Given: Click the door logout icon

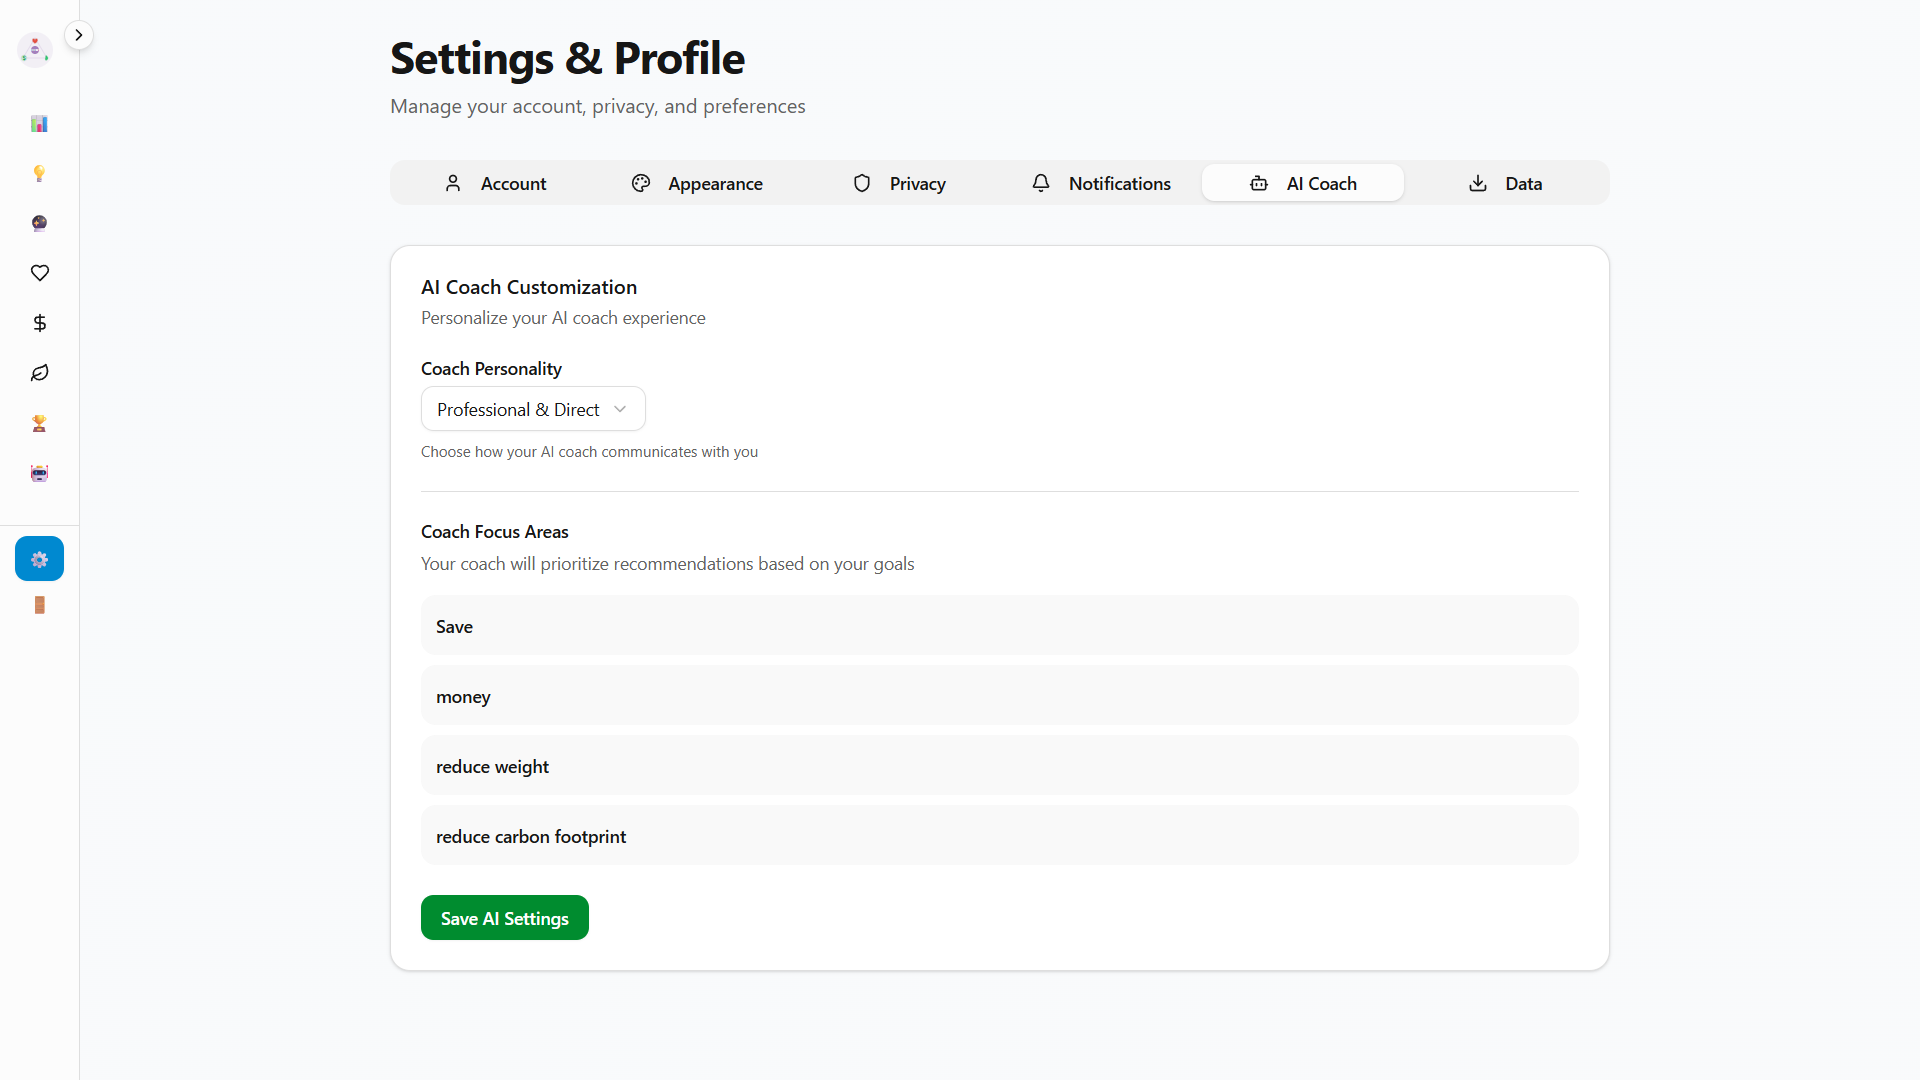Looking at the screenshot, I should [x=39, y=605].
